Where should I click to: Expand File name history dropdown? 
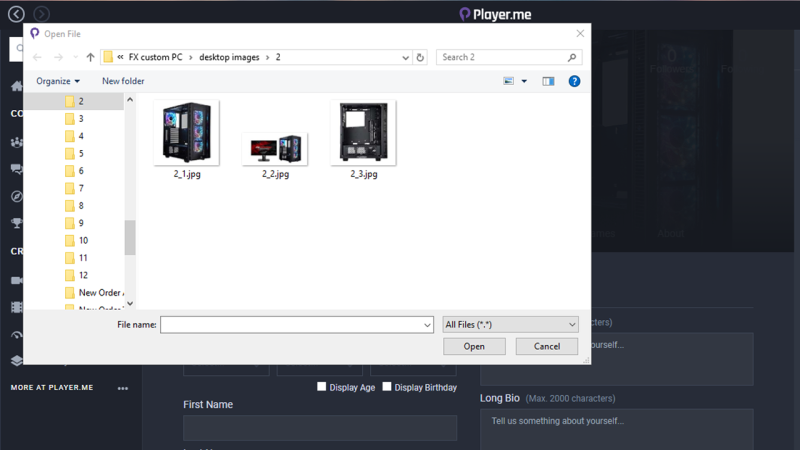427,325
